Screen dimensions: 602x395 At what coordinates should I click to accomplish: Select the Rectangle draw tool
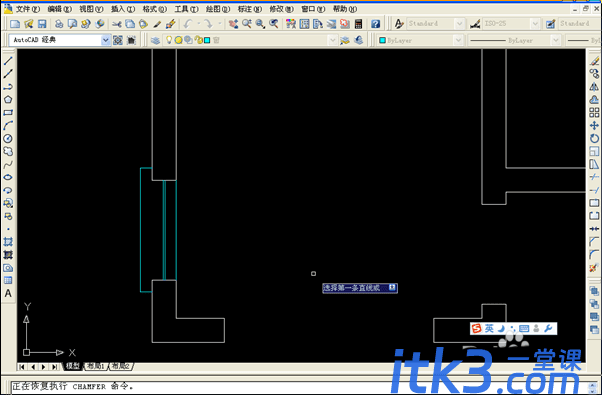coord(8,112)
